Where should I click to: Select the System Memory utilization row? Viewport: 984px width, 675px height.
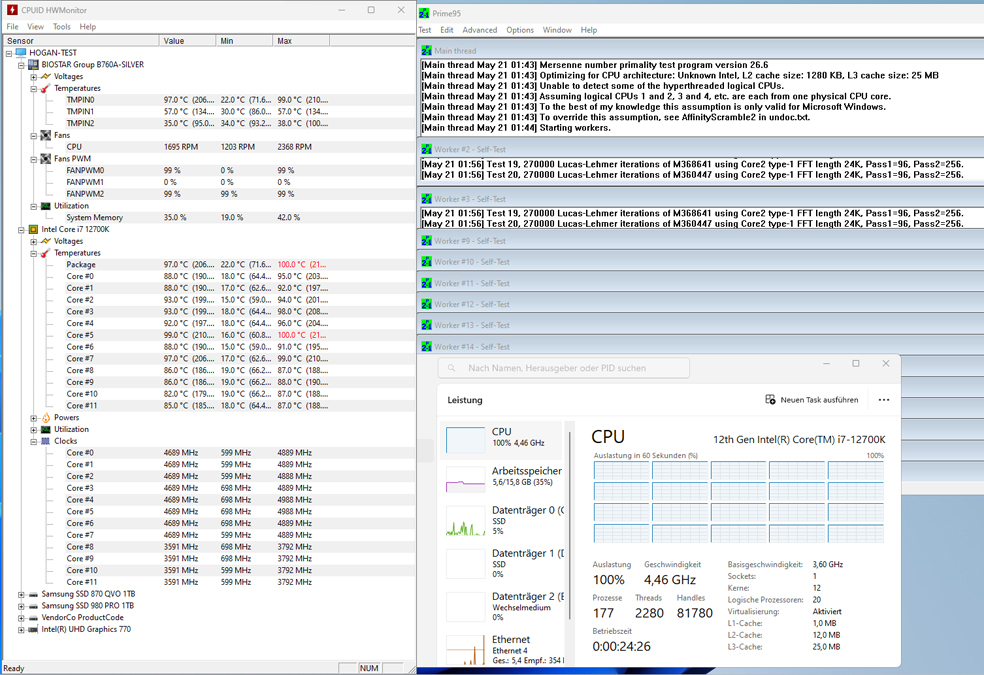coord(210,218)
